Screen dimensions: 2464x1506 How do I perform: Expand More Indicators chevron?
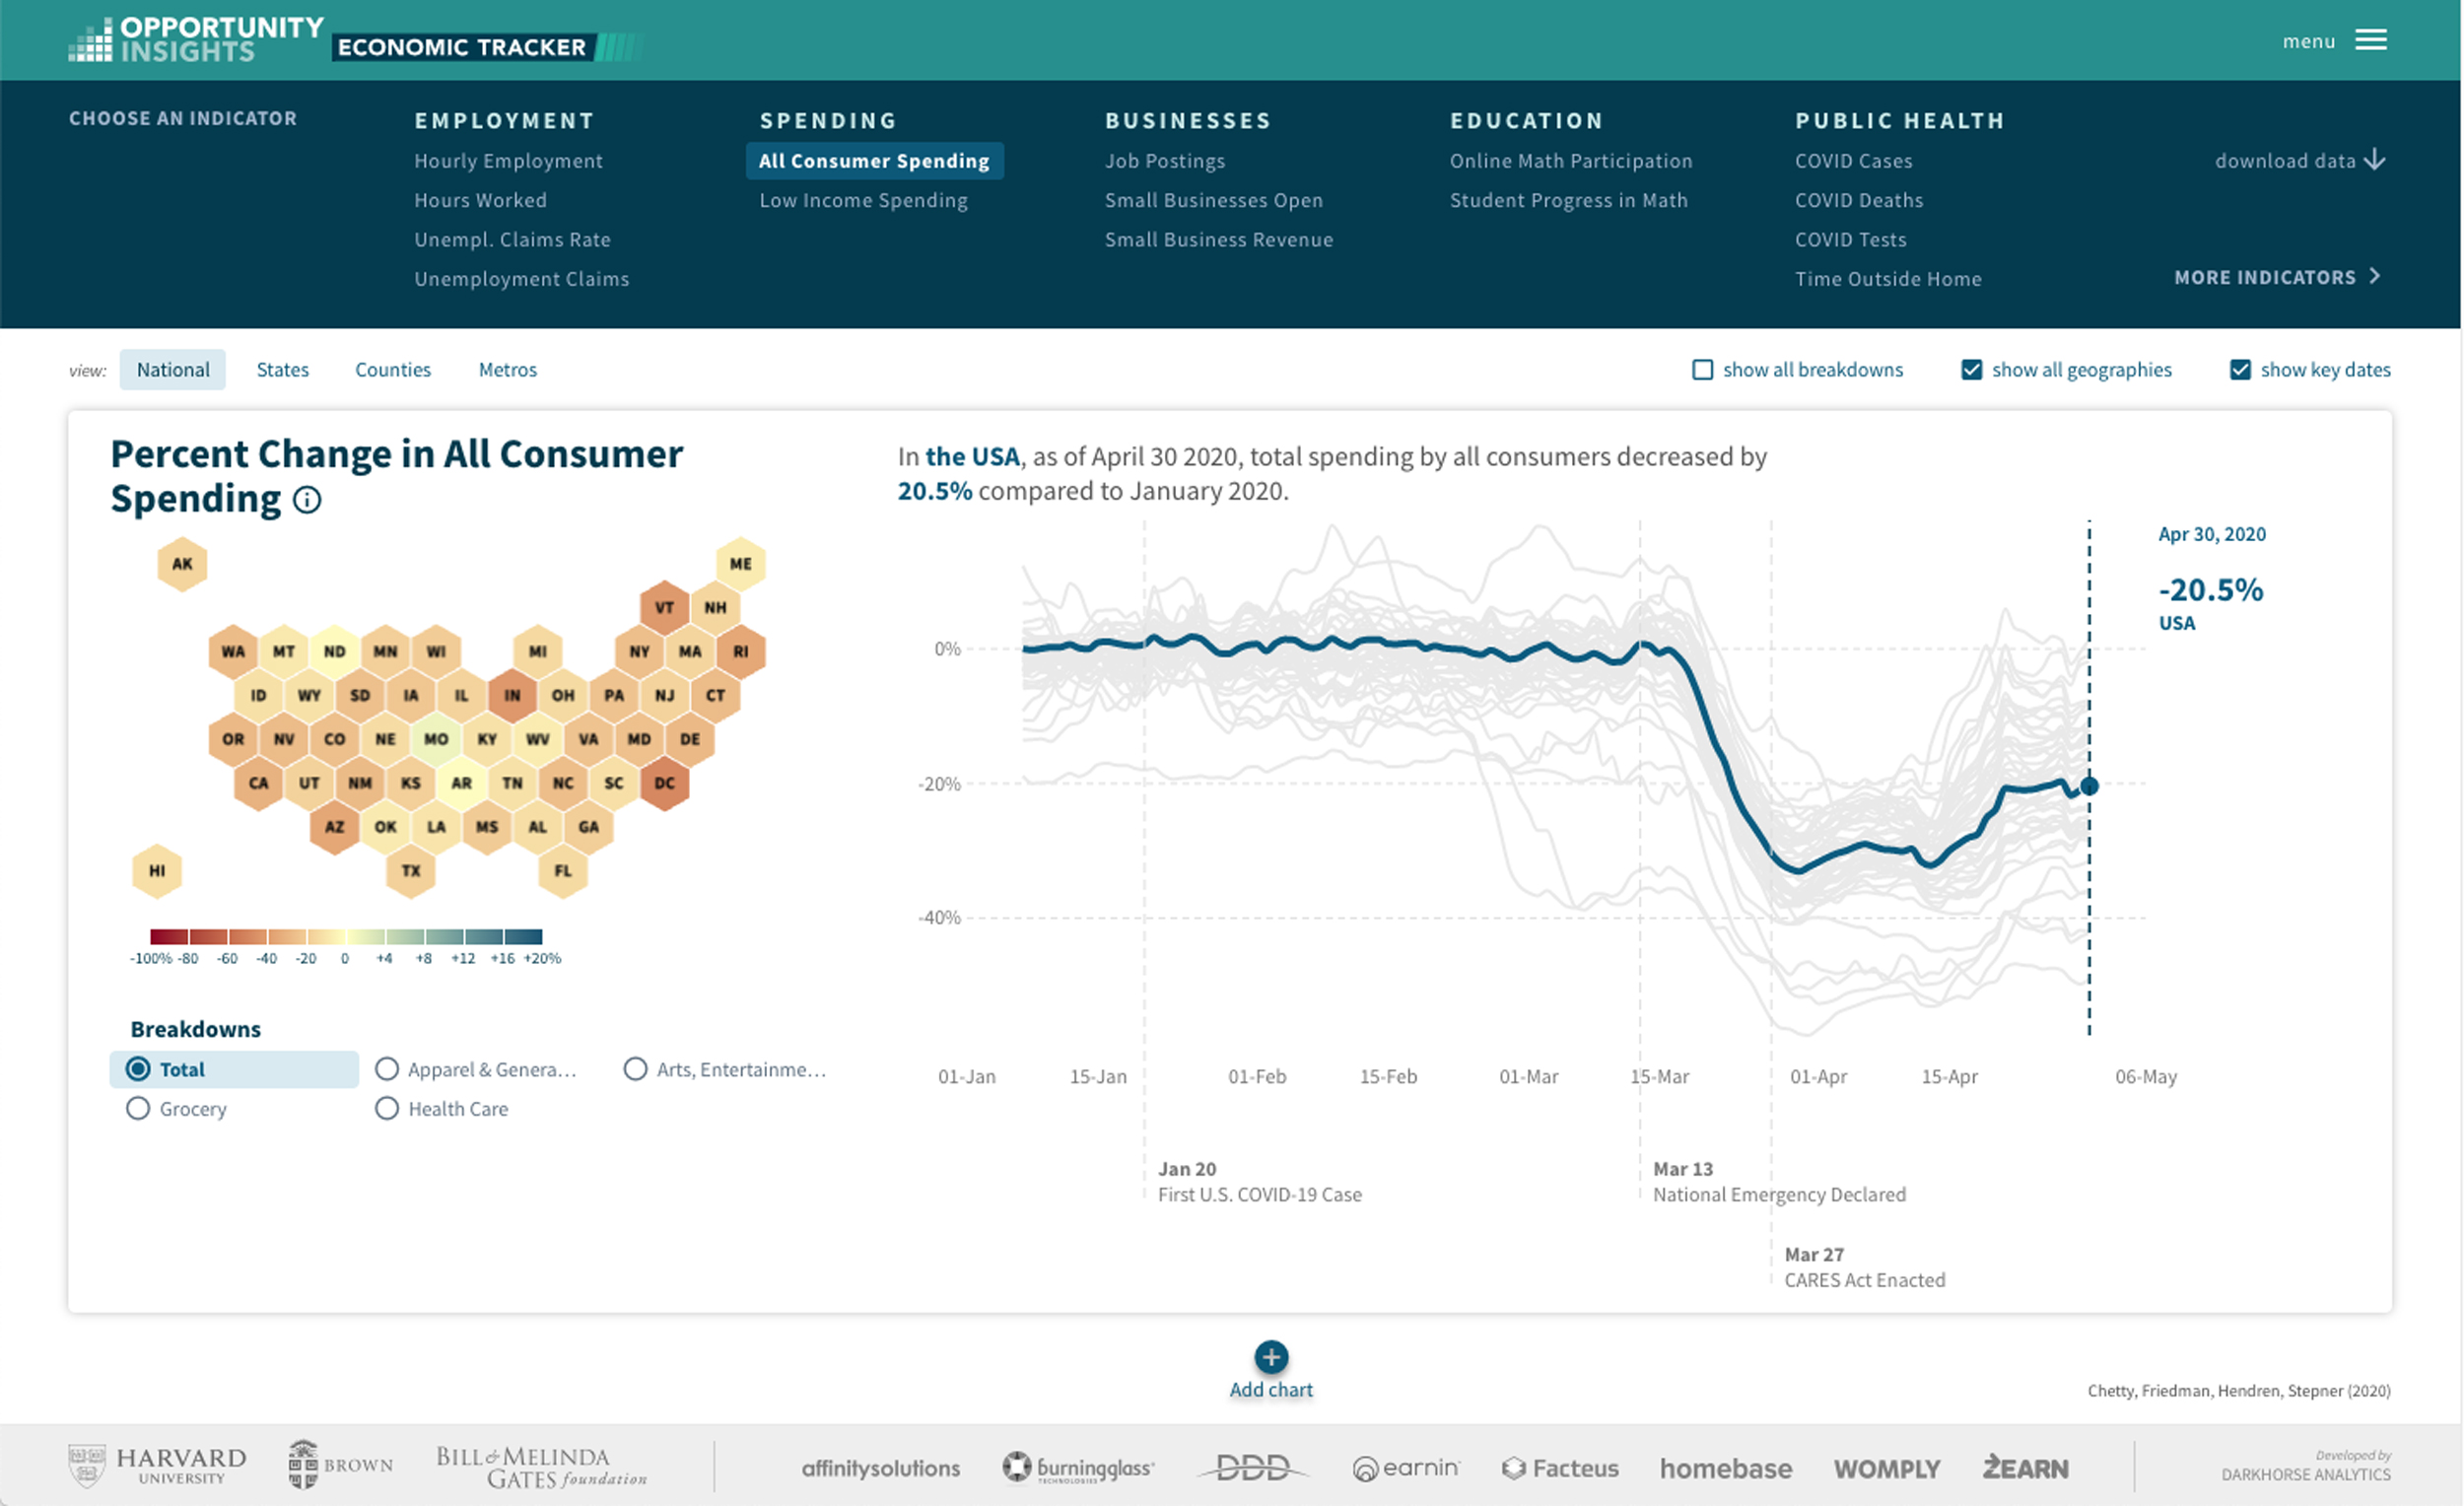tap(2375, 277)
